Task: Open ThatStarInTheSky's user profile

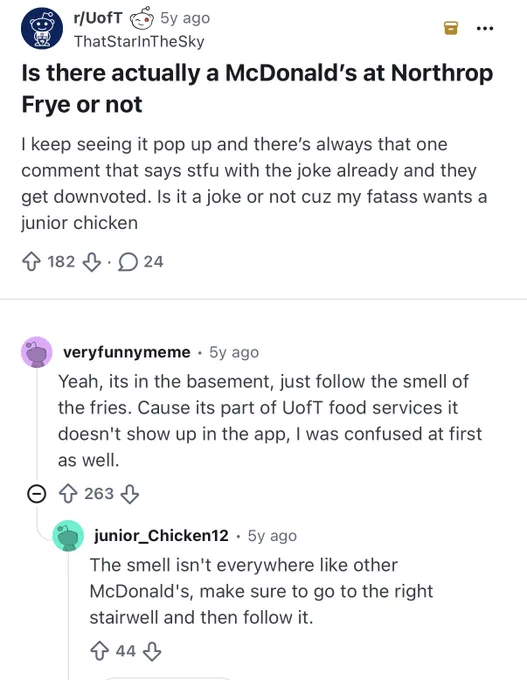Action: (x=139, y=42)
